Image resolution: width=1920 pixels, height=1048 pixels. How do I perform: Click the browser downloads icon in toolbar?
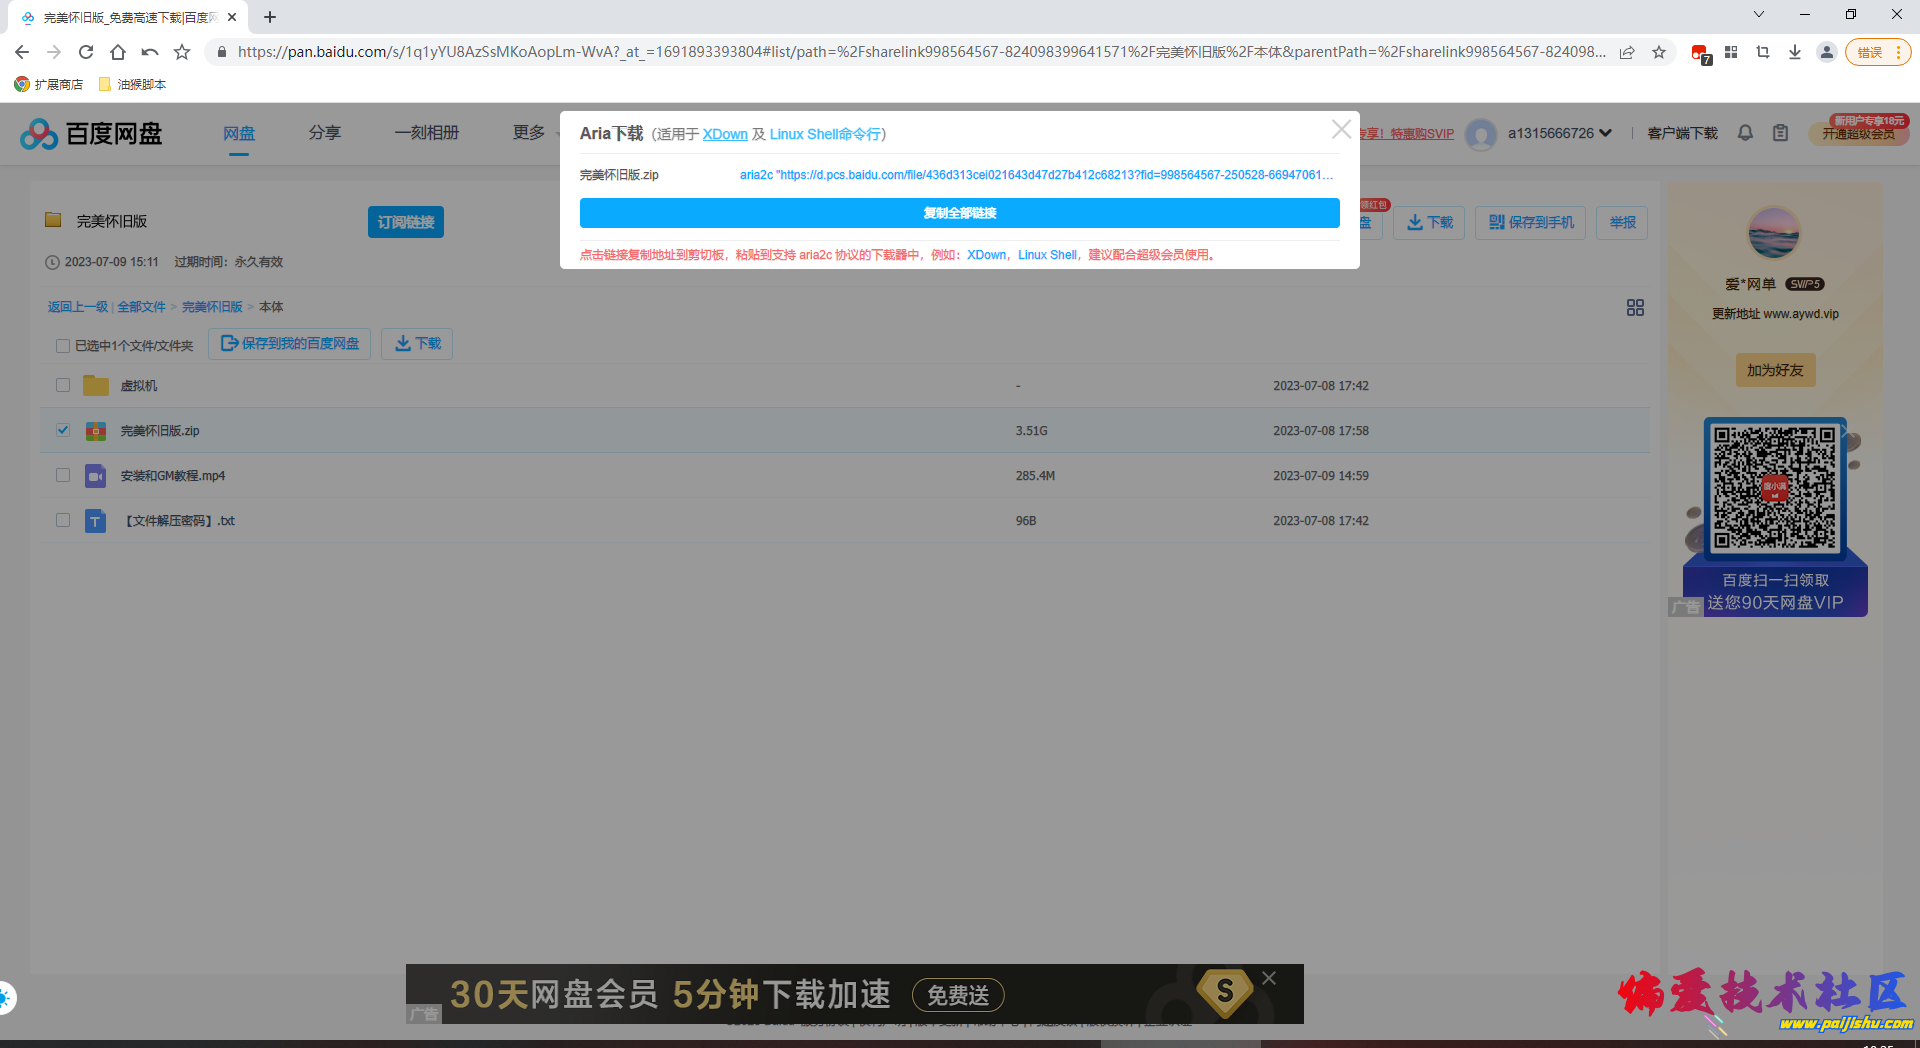pos(1794,51)
